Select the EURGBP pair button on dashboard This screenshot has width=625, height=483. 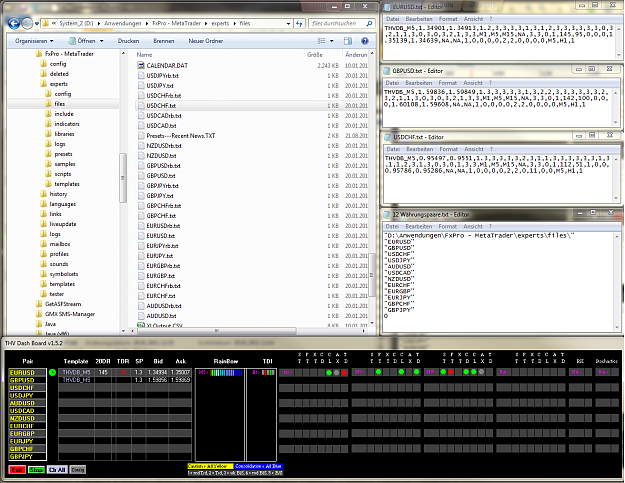pos(28,434)
